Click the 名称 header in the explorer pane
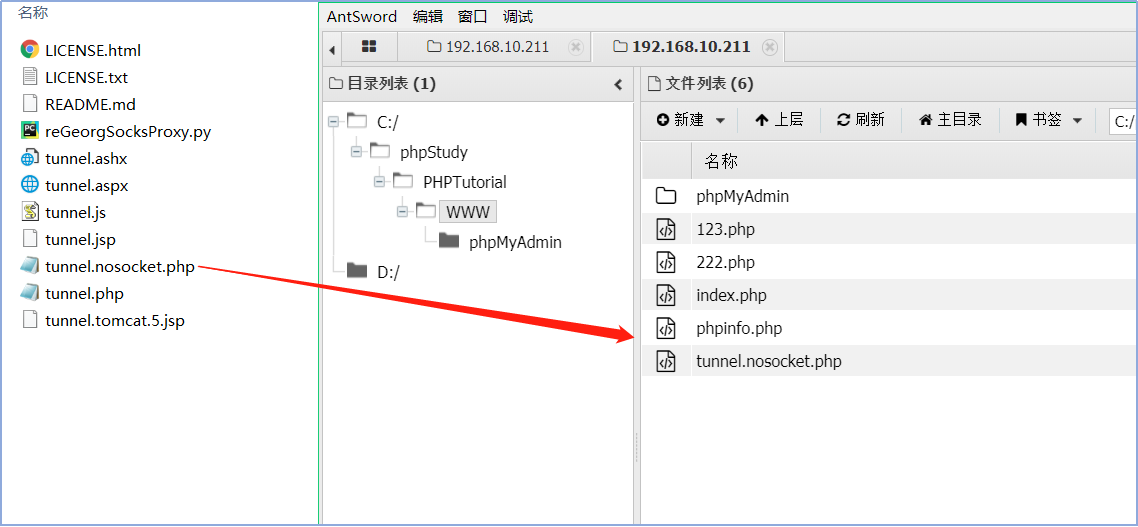 (x=33, y=12)
